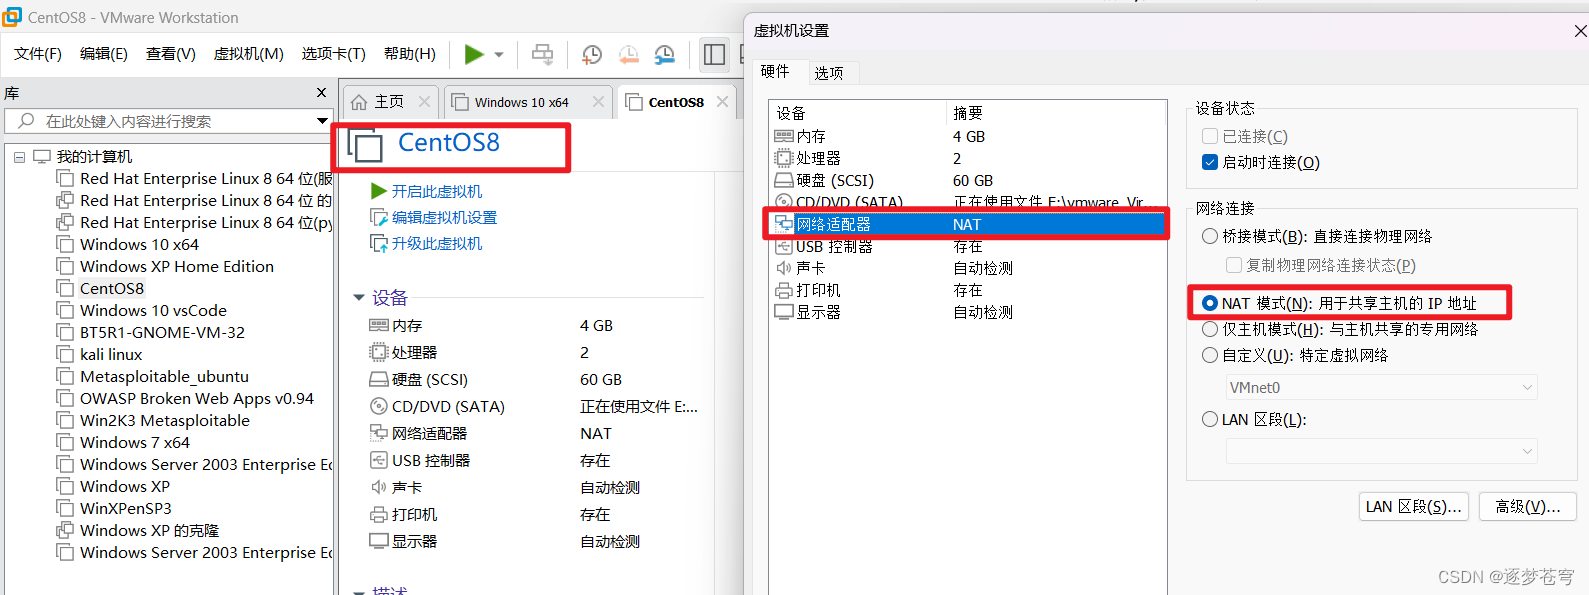Click 显示器 icon in CentOS8 summary
The width and height of the screenshot is (1589, 595).
coord(379,541)
